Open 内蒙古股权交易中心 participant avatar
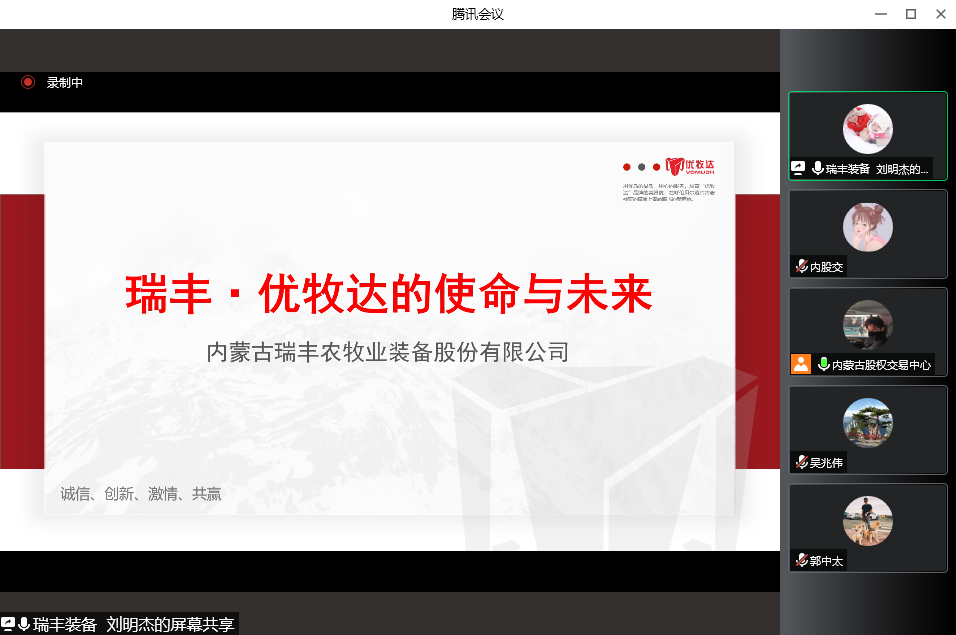The height and width of the screenshot is (635, 956). click(x=868, y=325)
